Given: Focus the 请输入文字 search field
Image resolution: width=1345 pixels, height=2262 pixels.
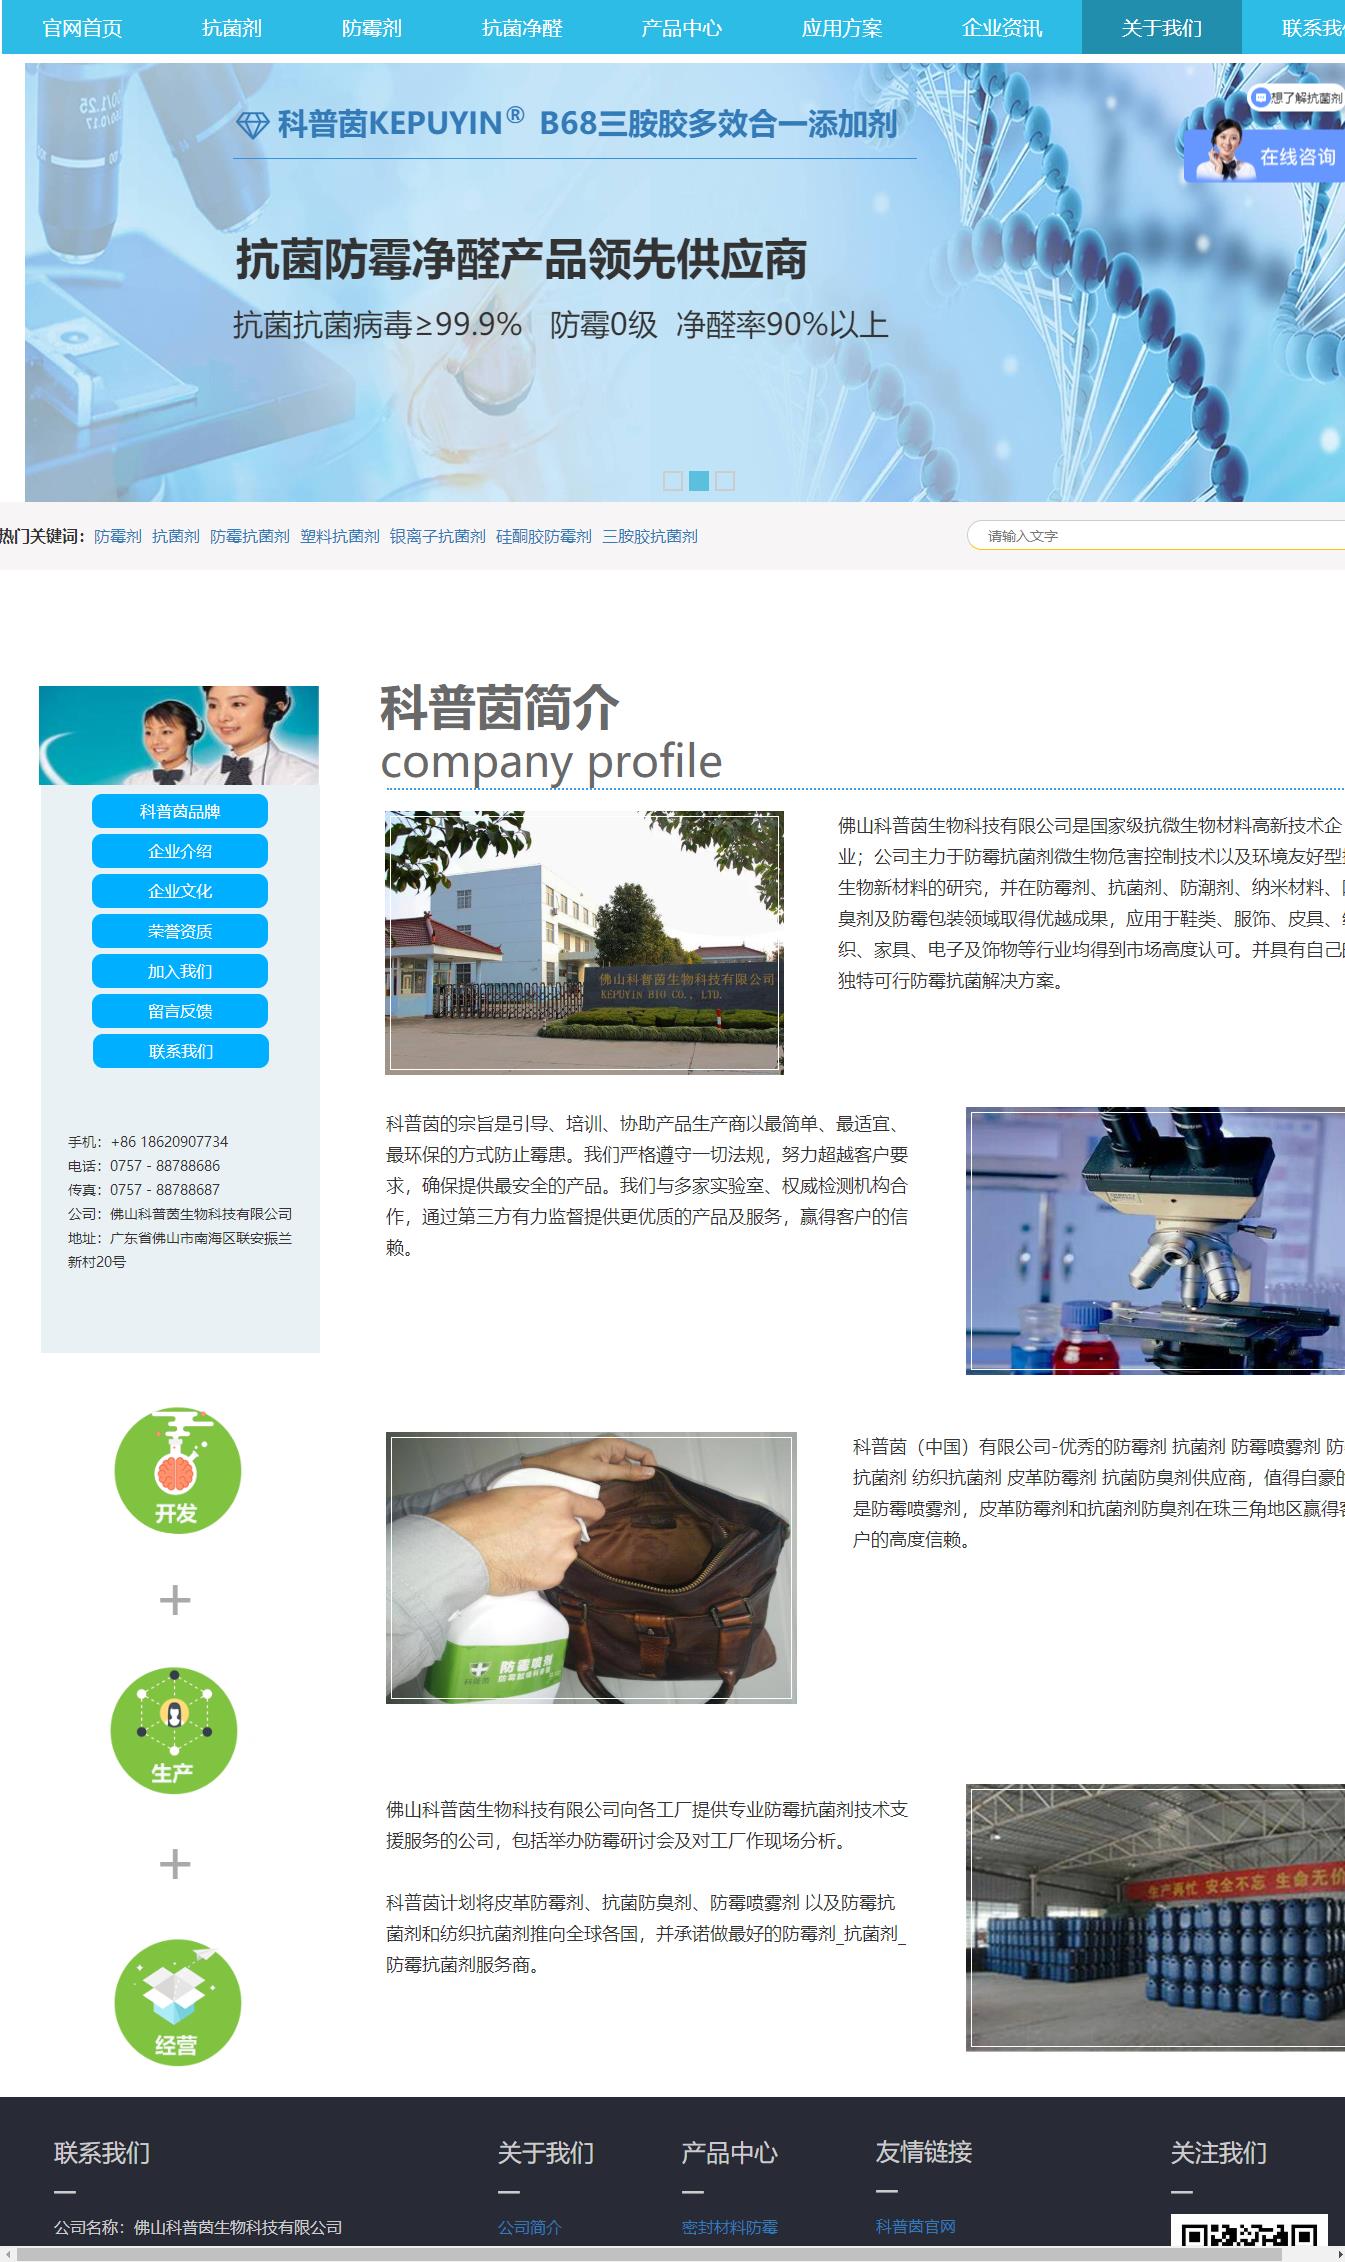Looking at the screenshot, I should click(x=1156, y=536).
